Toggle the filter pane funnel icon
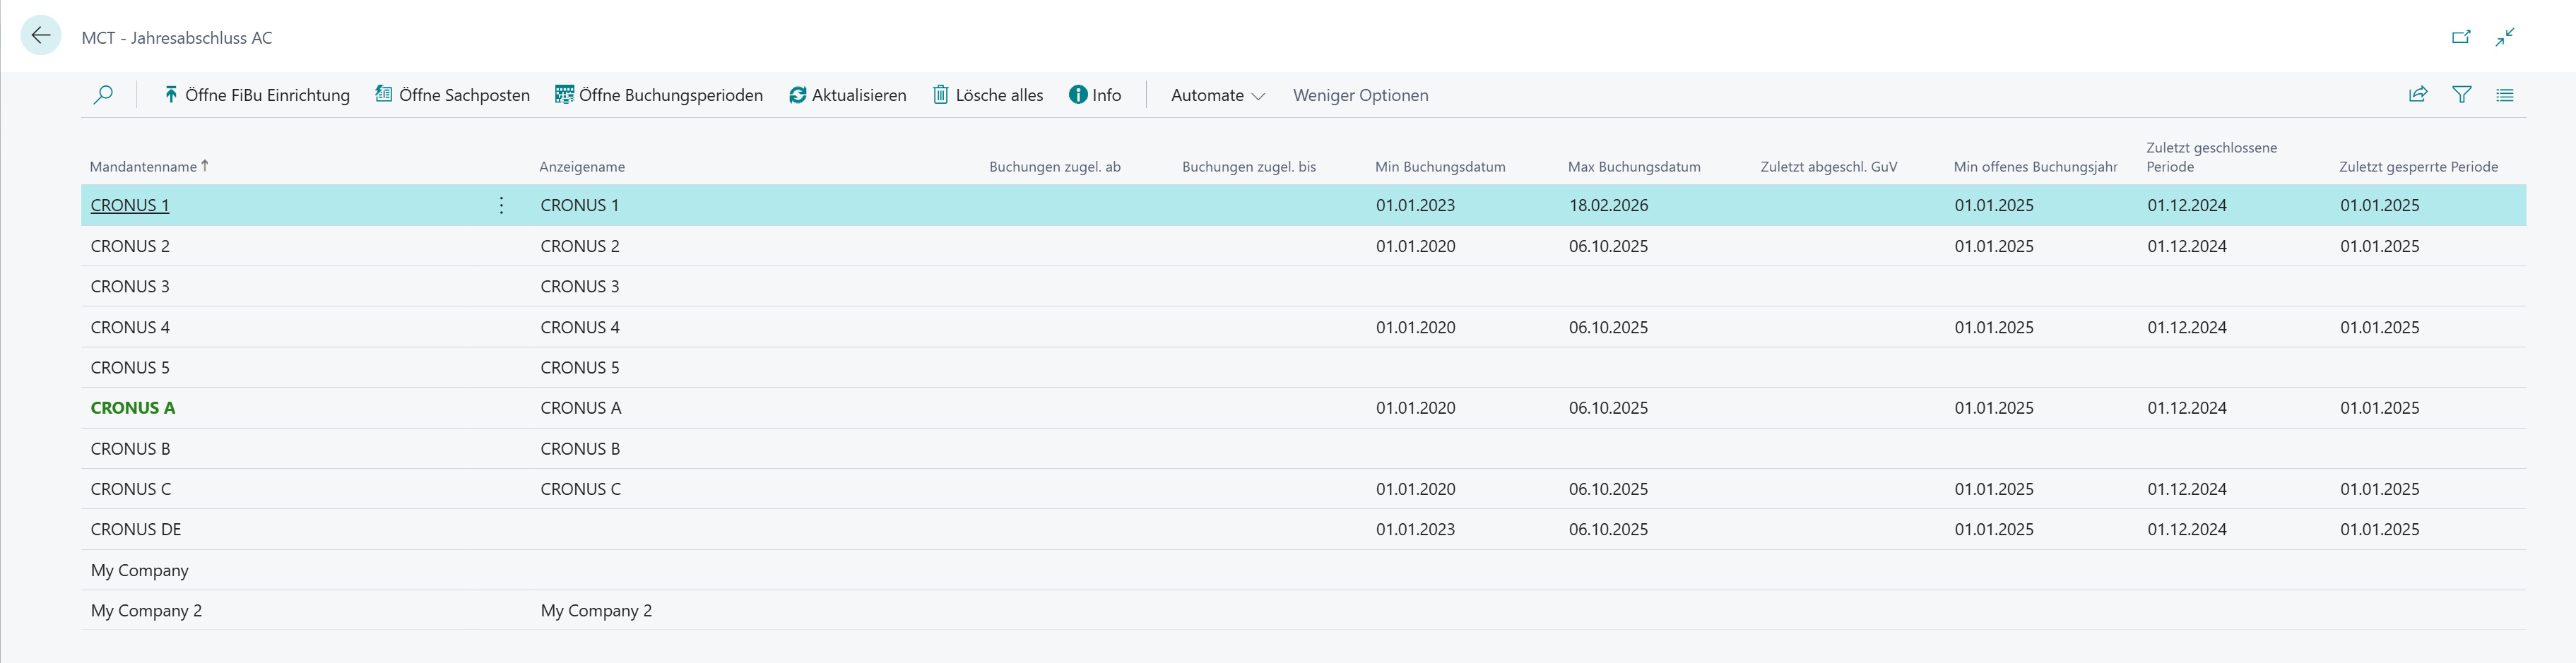Viewport: 2576px width, 663px height. point(2462,95)
